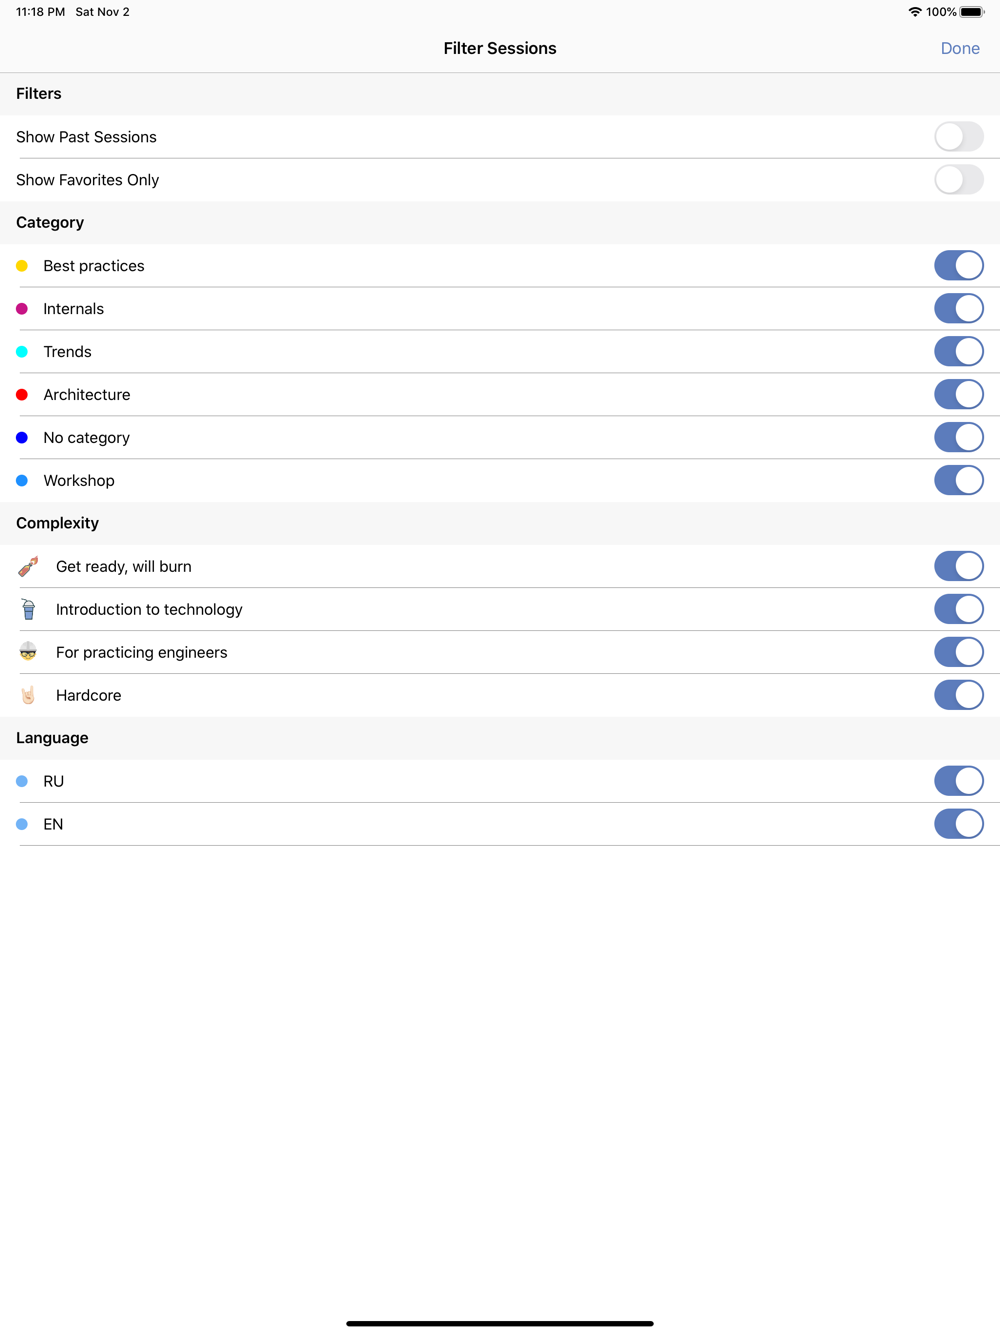The width and height of the screenshot is (1000, 1334).
Task: Tap the Wi-Fi icon in status bar
Action: [x=914, y=12]
